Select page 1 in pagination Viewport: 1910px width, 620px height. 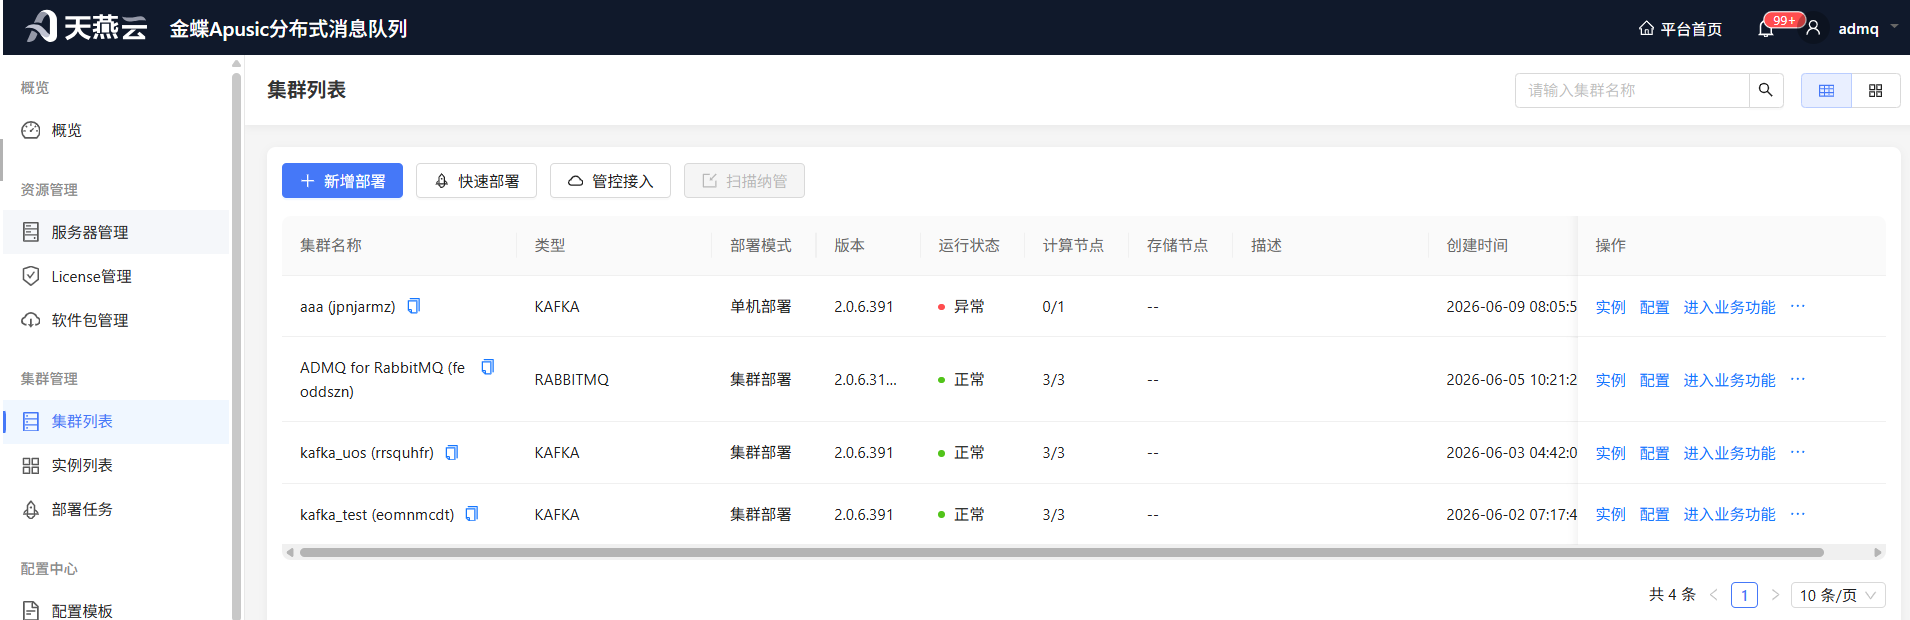tap(1744, 595)
